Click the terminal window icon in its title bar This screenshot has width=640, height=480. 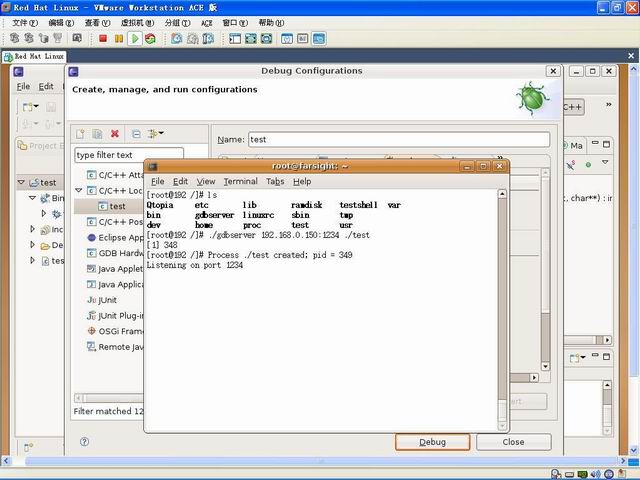(x=152, y=167)
